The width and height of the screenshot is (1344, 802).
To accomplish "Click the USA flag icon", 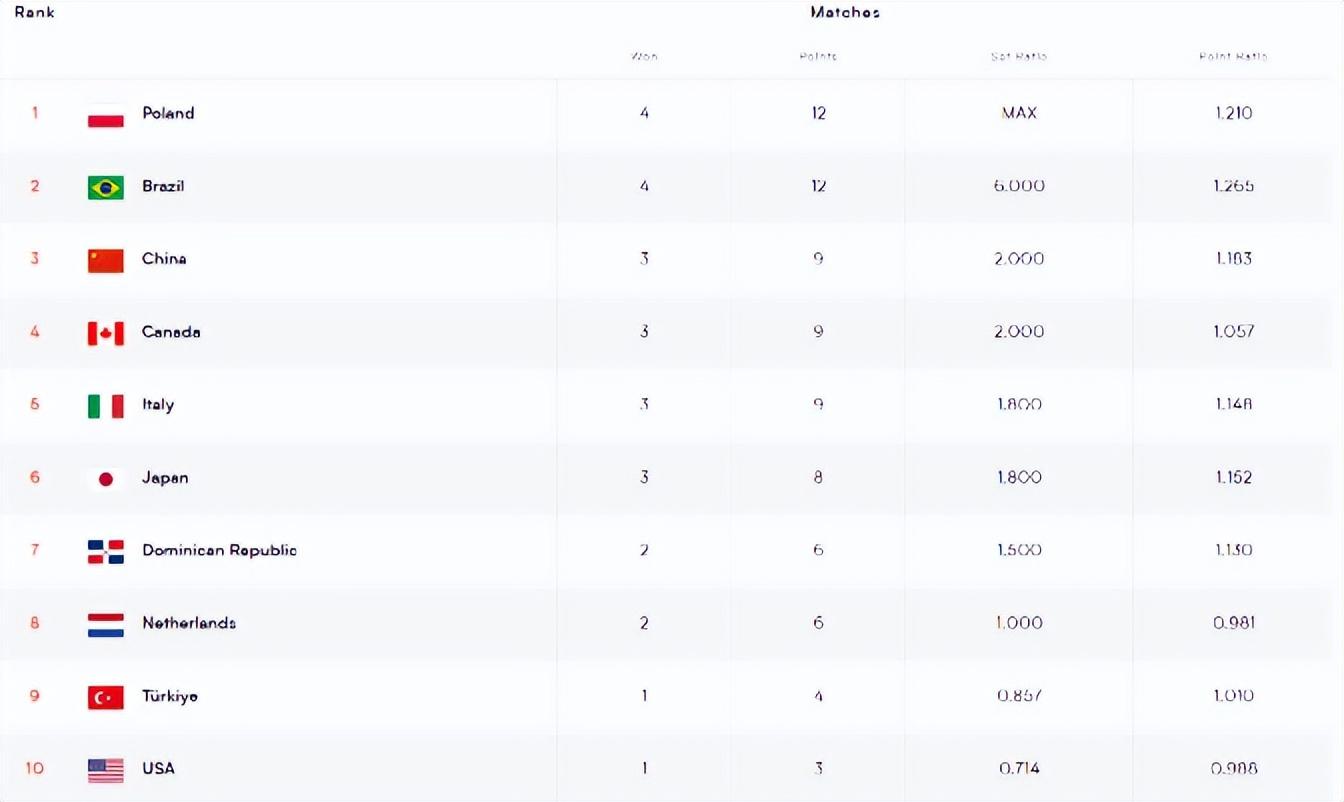I will point(106,769).
